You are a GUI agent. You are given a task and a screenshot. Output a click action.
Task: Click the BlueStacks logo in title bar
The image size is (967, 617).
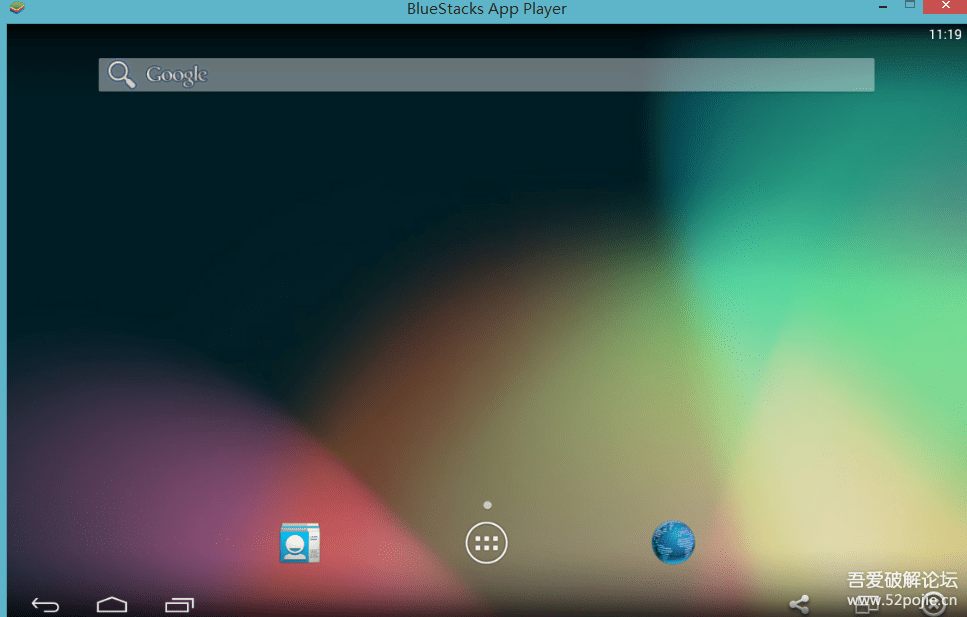(17, 8)
